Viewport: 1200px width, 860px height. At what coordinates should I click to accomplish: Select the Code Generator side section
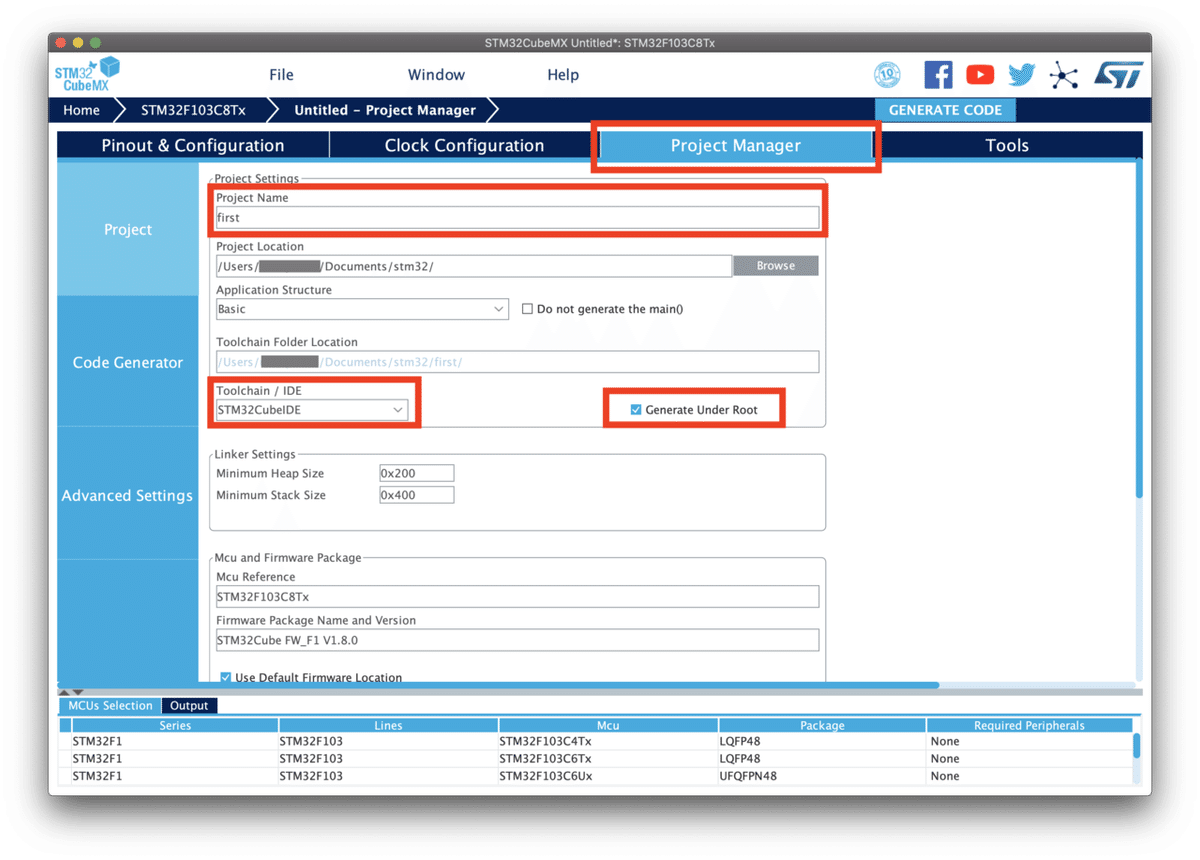tap(128, 362)
